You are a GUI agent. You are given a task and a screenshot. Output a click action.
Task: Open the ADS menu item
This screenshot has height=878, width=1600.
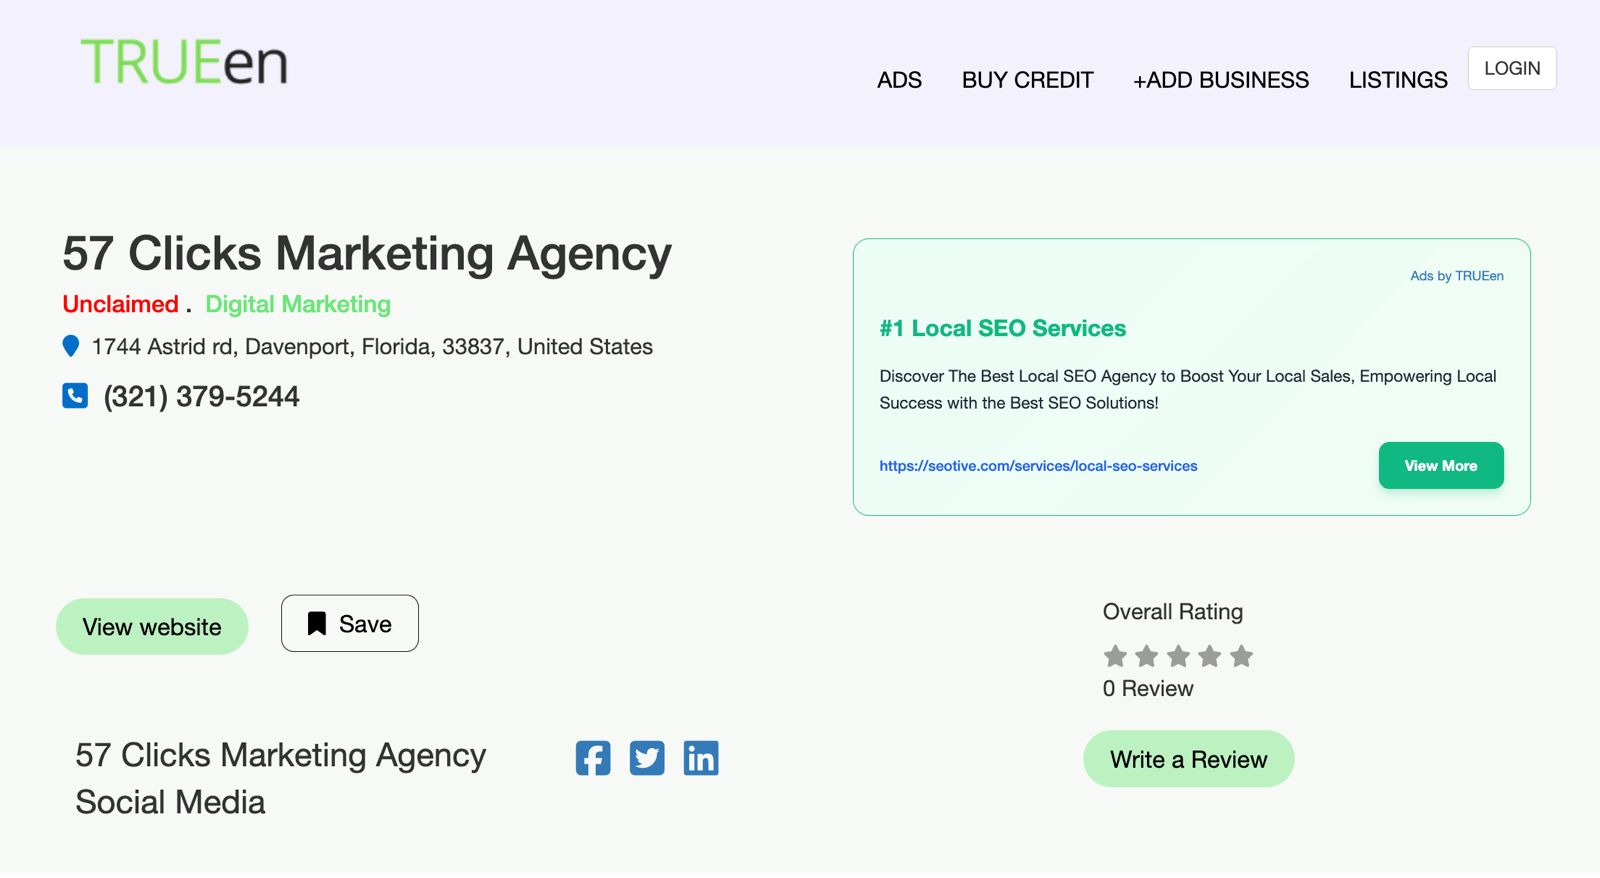(x=899, y=80)
